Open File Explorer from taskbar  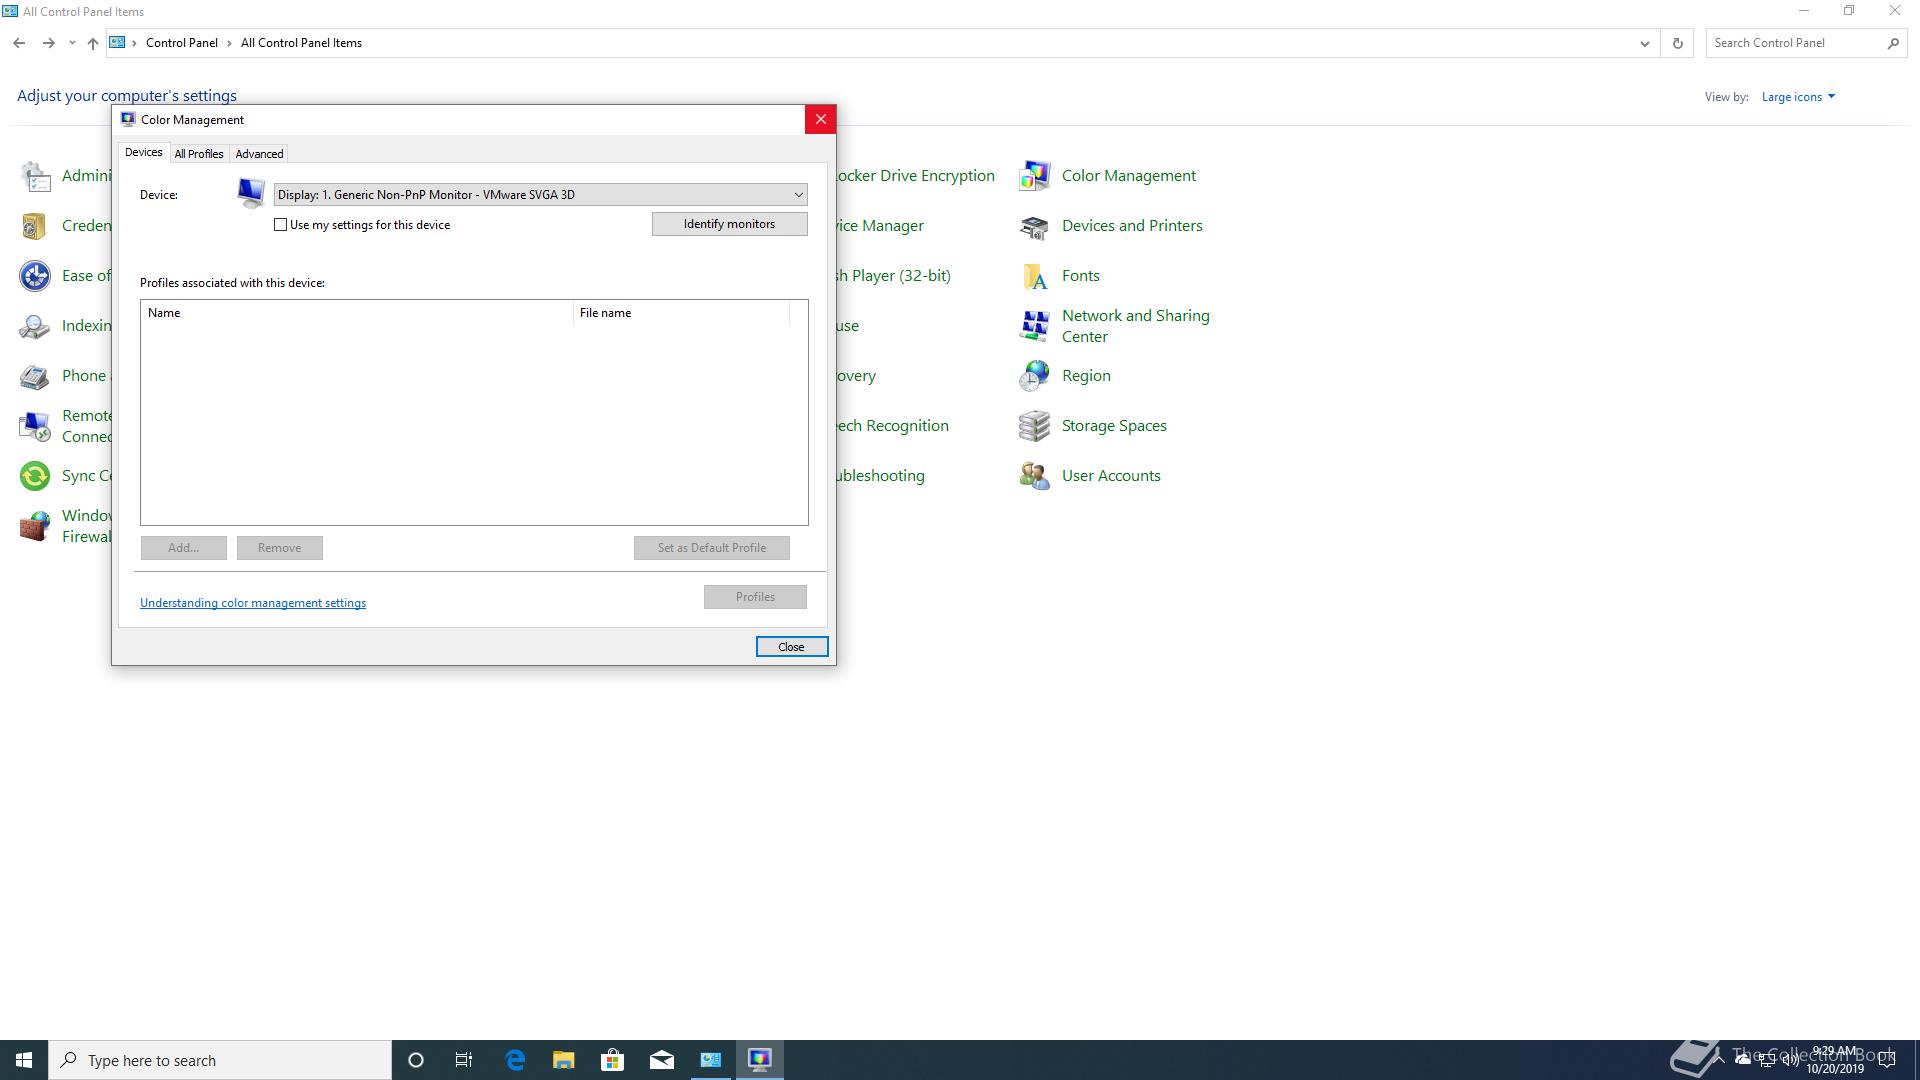click(564, 1060)
